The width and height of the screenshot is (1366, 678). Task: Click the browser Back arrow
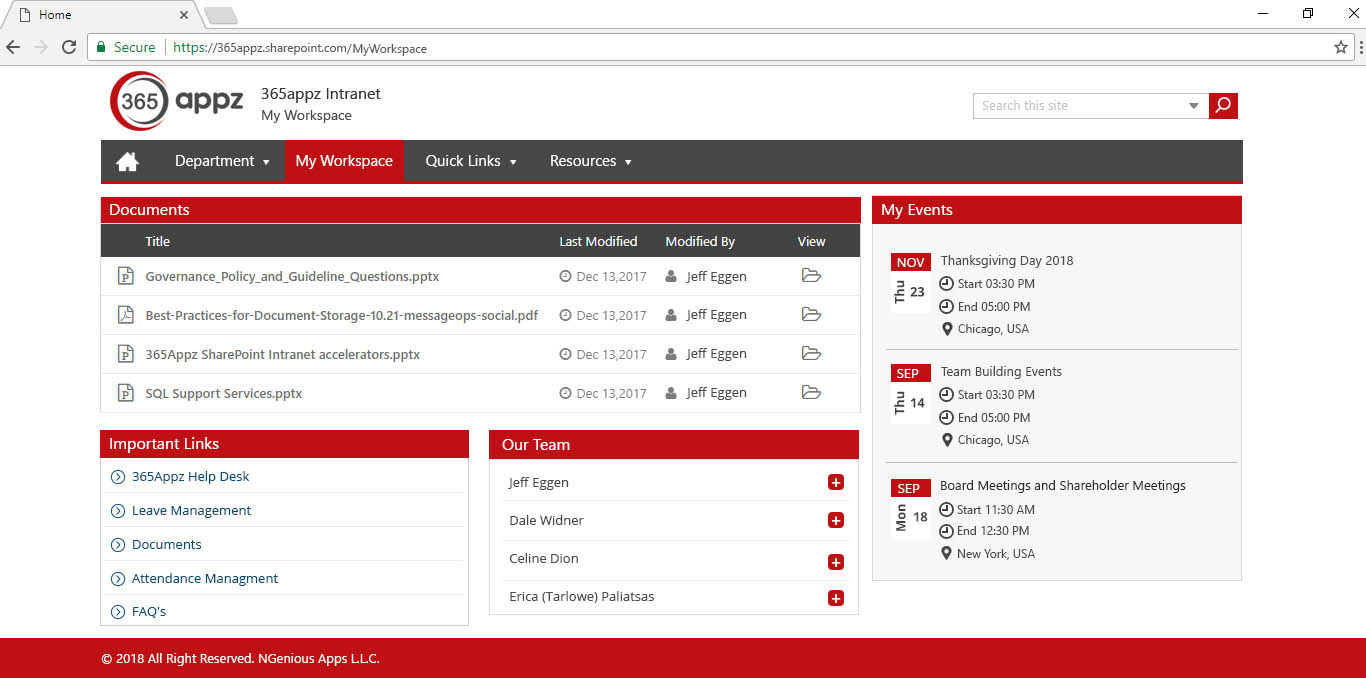coord(13,47)
